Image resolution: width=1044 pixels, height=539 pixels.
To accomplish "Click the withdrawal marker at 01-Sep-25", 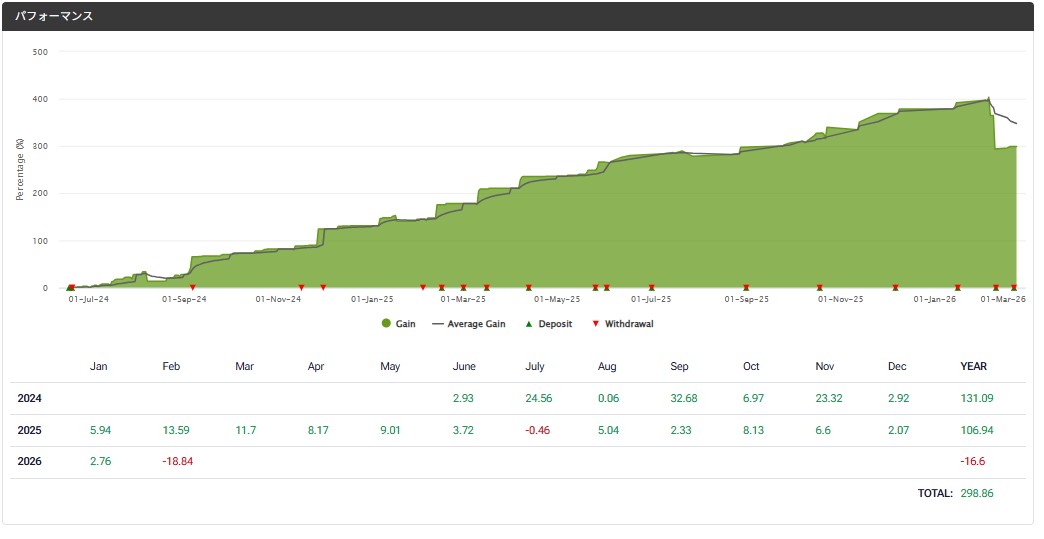I will tap(746, 287).
